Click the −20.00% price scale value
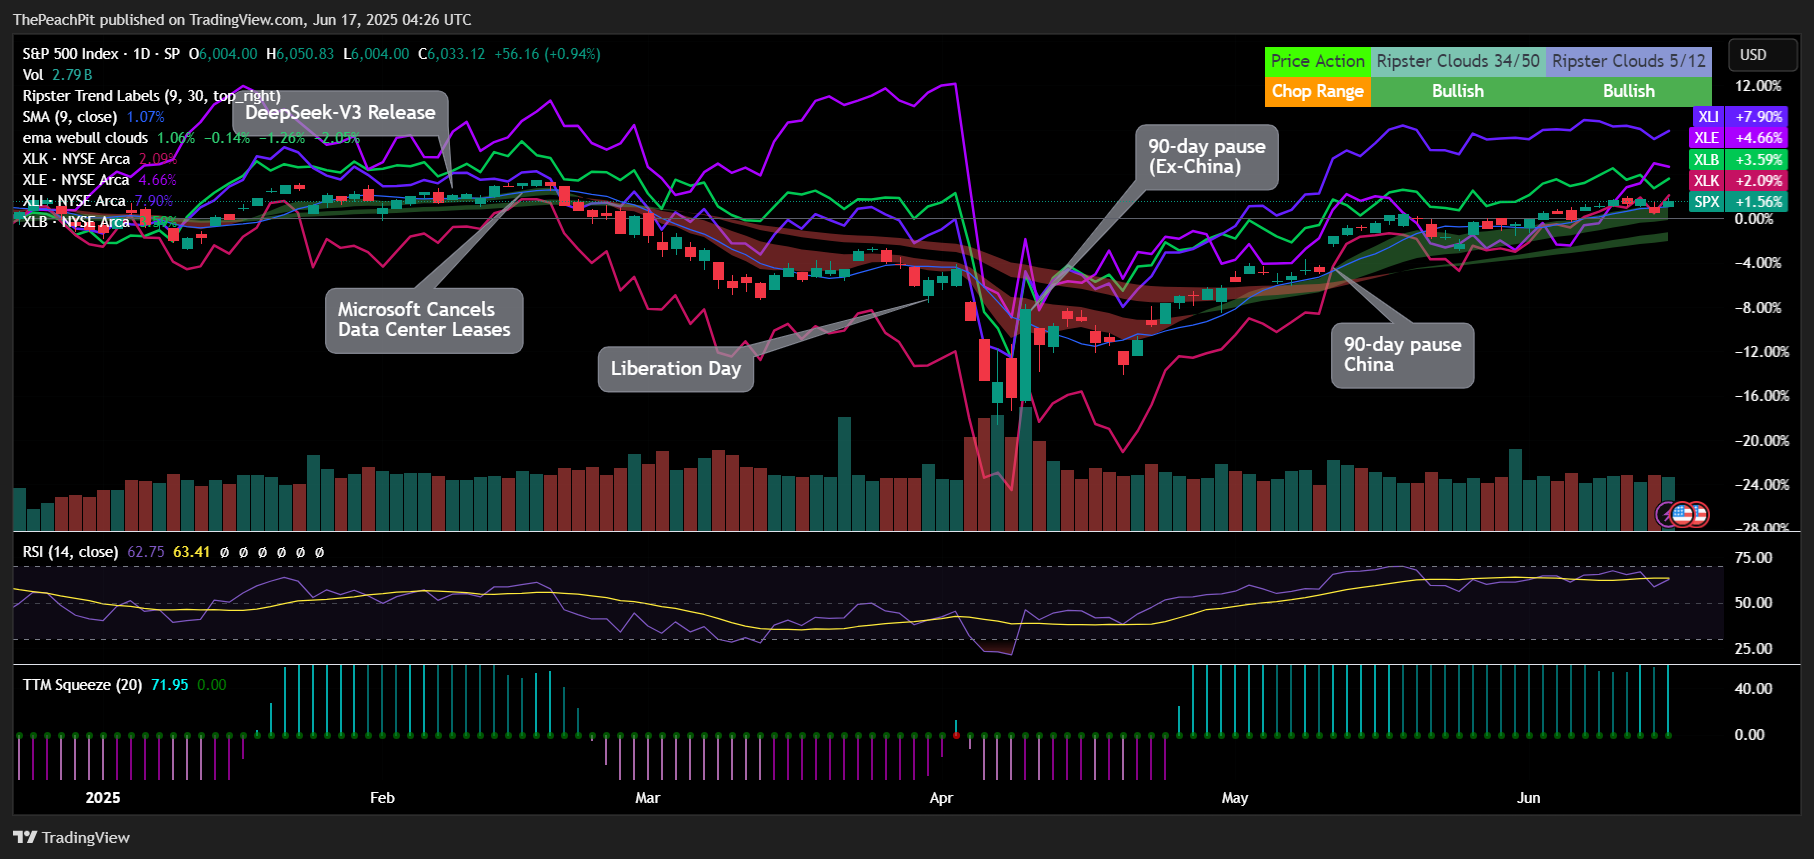The width and height of the screenshot is (1814, 859). tap(1762, 441)
